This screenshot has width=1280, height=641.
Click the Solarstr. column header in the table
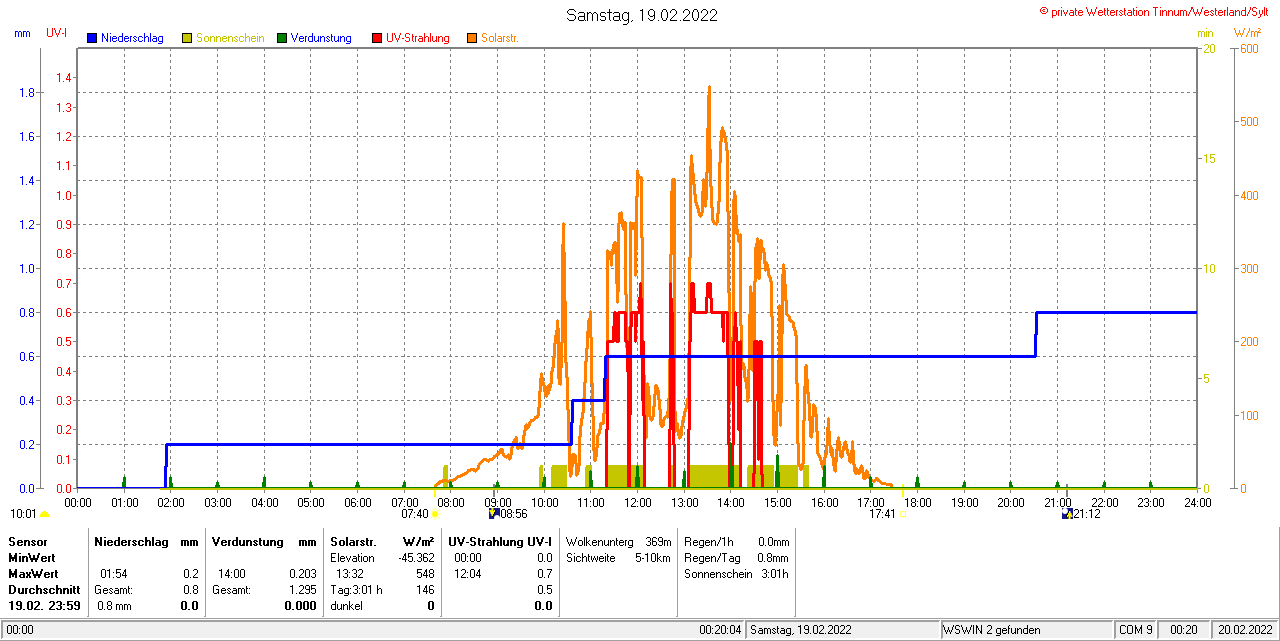[352, 541]
